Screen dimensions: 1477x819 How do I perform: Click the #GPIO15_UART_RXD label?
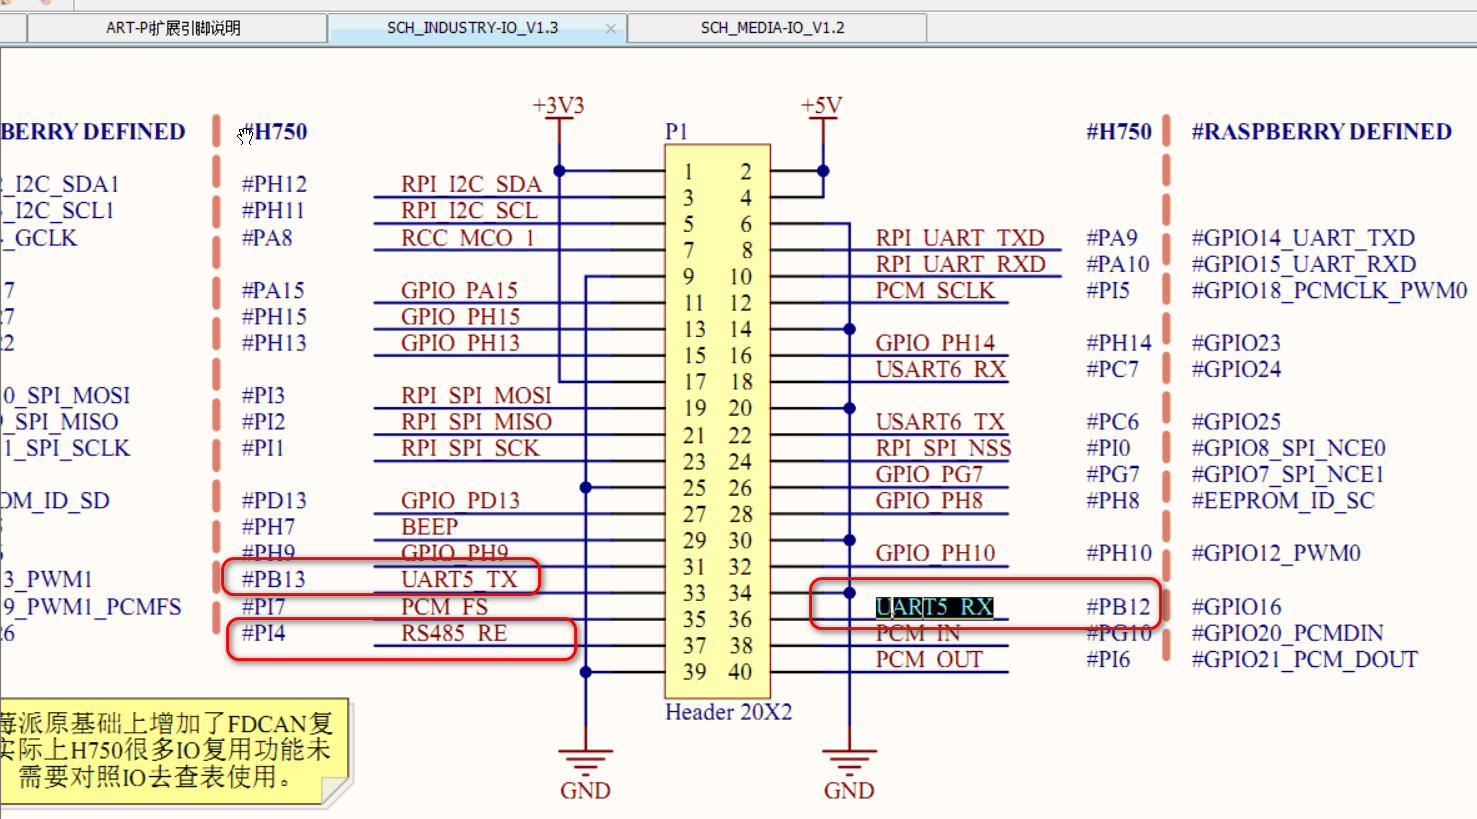point(1304,264)
